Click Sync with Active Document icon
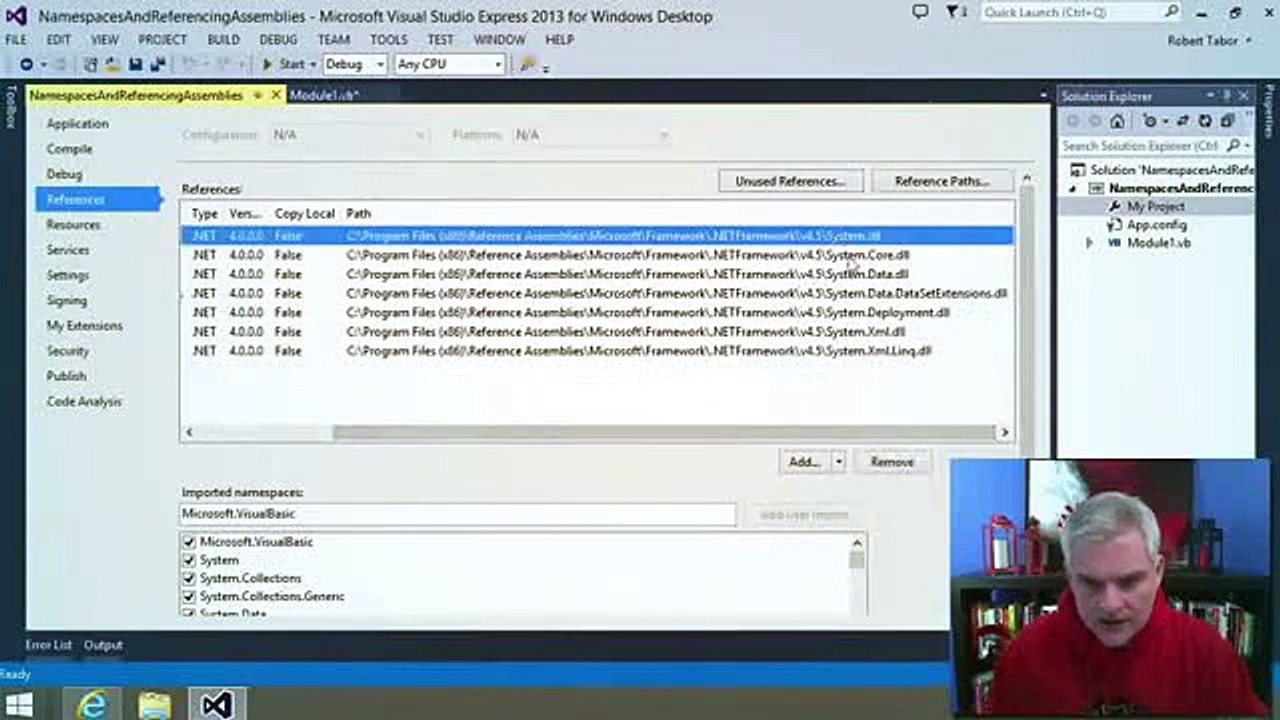This screenshot has width=1280, height=720. click(x=1185, y=121)
